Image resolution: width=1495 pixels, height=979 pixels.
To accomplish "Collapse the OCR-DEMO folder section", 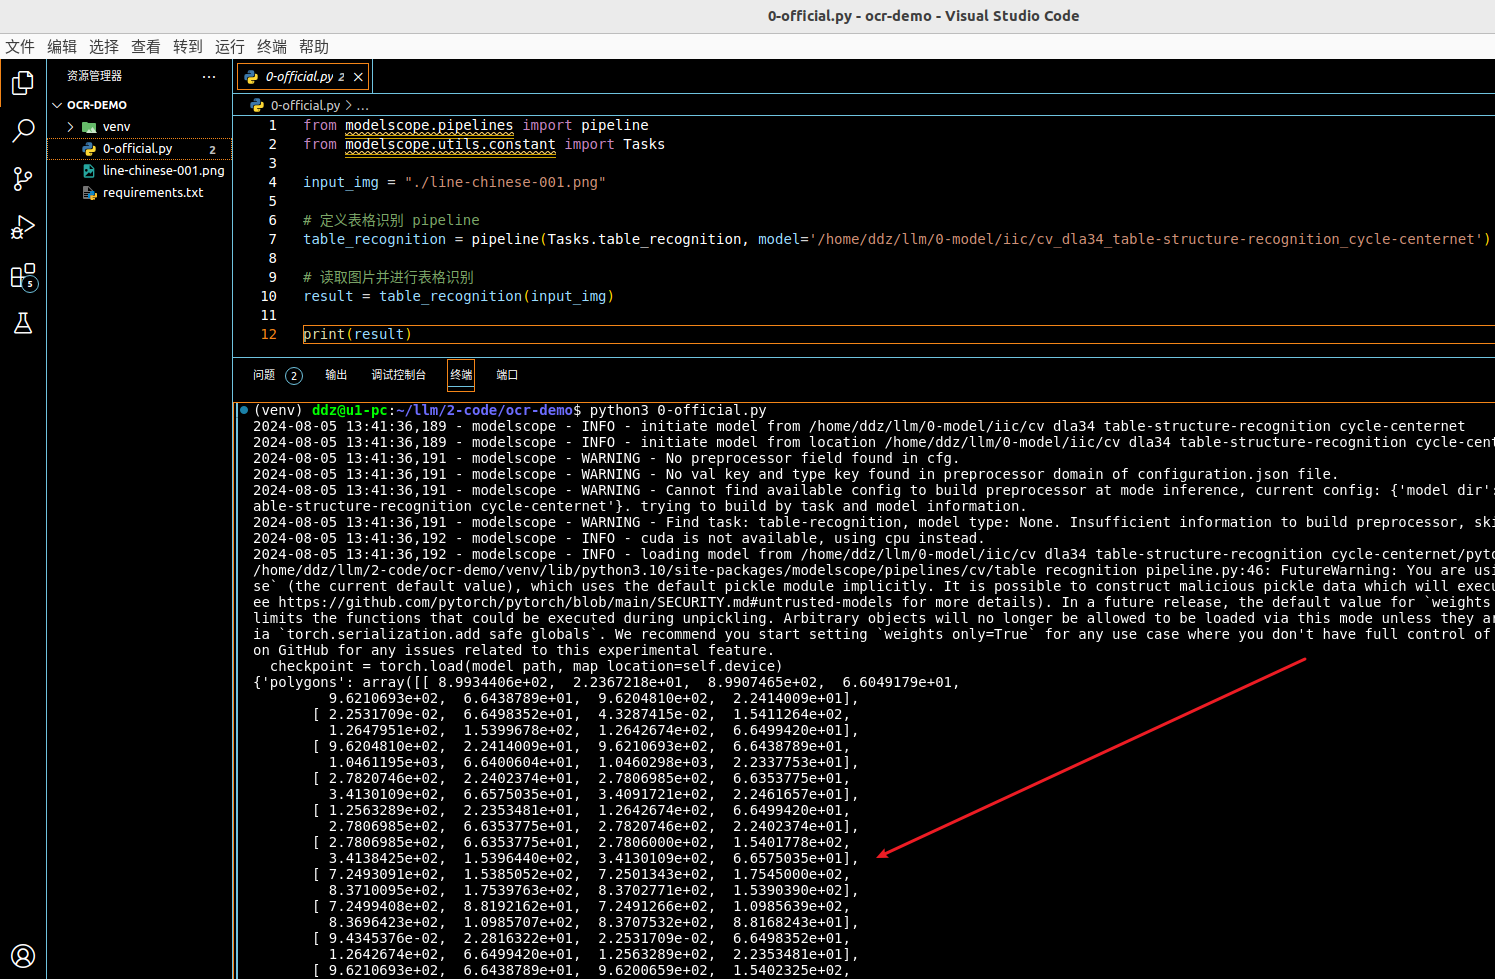I will tap(57, 105).
